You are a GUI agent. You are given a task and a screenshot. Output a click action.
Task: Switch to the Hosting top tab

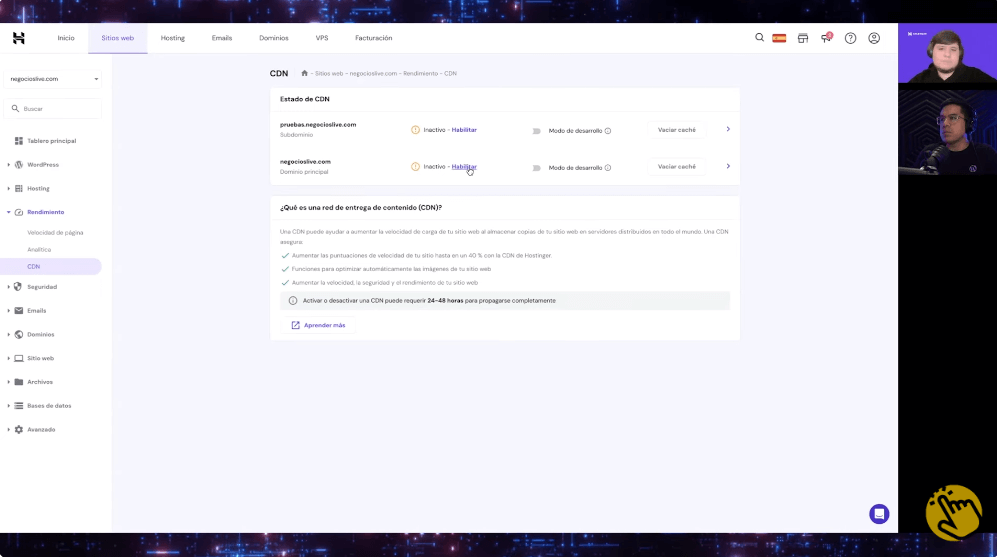coord(172,38)
